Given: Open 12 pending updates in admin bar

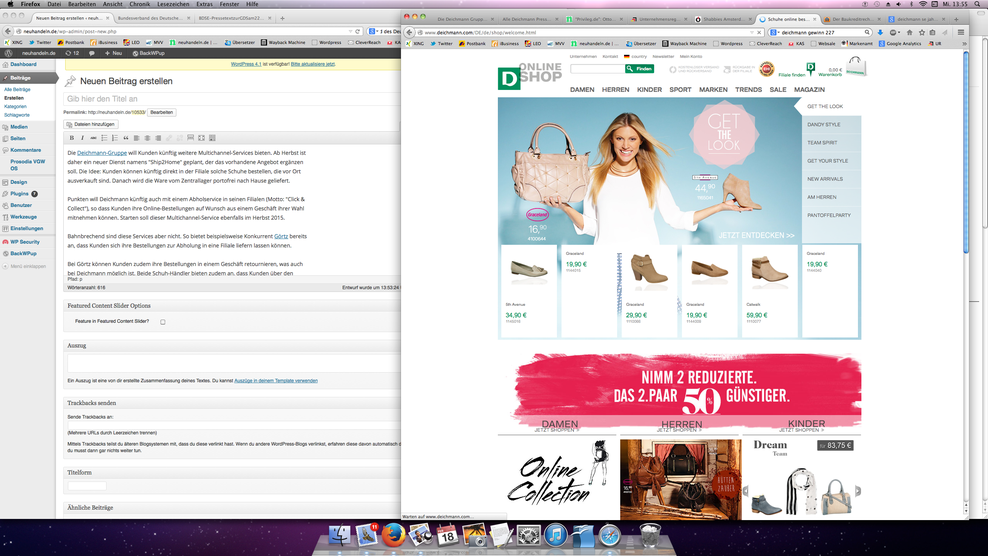Looking at the screenshot, I should (x=72, y=53).
